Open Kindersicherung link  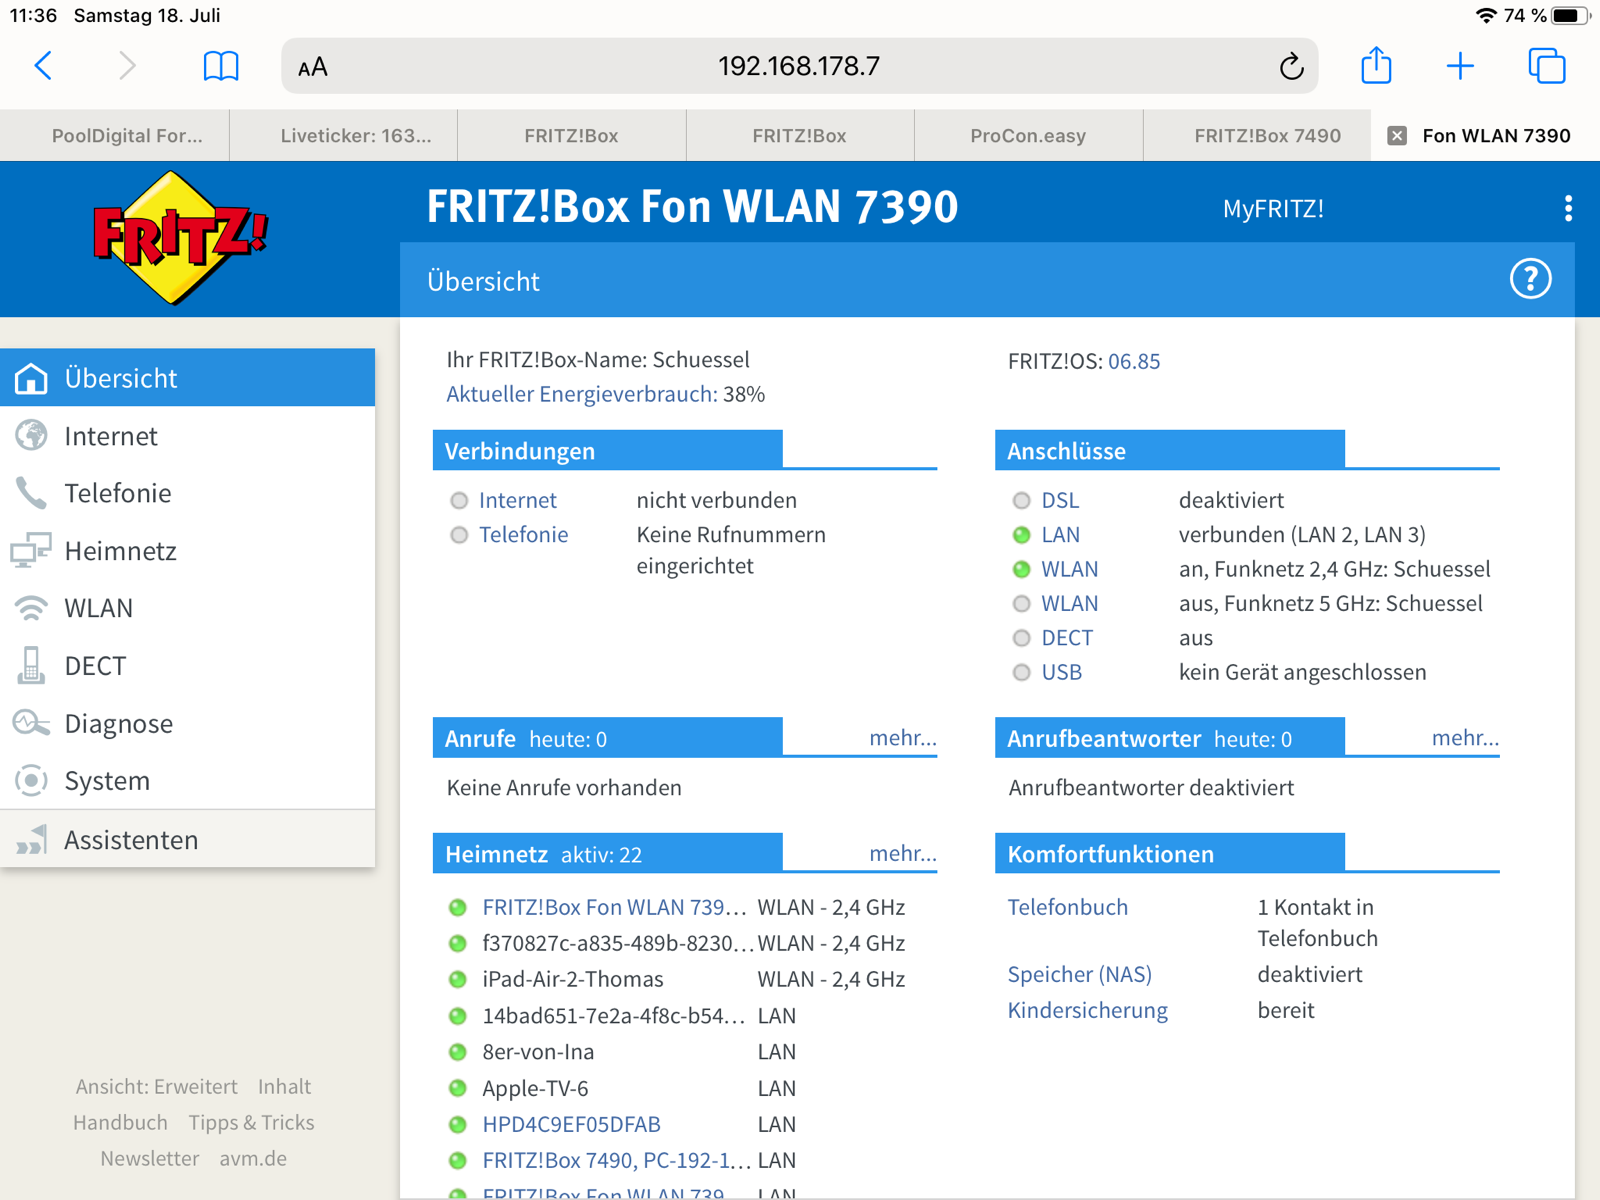click(1087, 1010)
